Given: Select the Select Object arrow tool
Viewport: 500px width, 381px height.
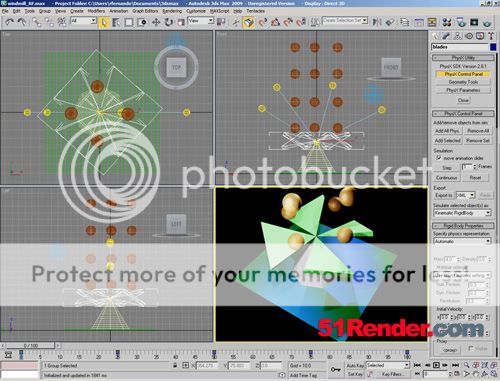Looking at the screenshot, I should tap(104, 22).
